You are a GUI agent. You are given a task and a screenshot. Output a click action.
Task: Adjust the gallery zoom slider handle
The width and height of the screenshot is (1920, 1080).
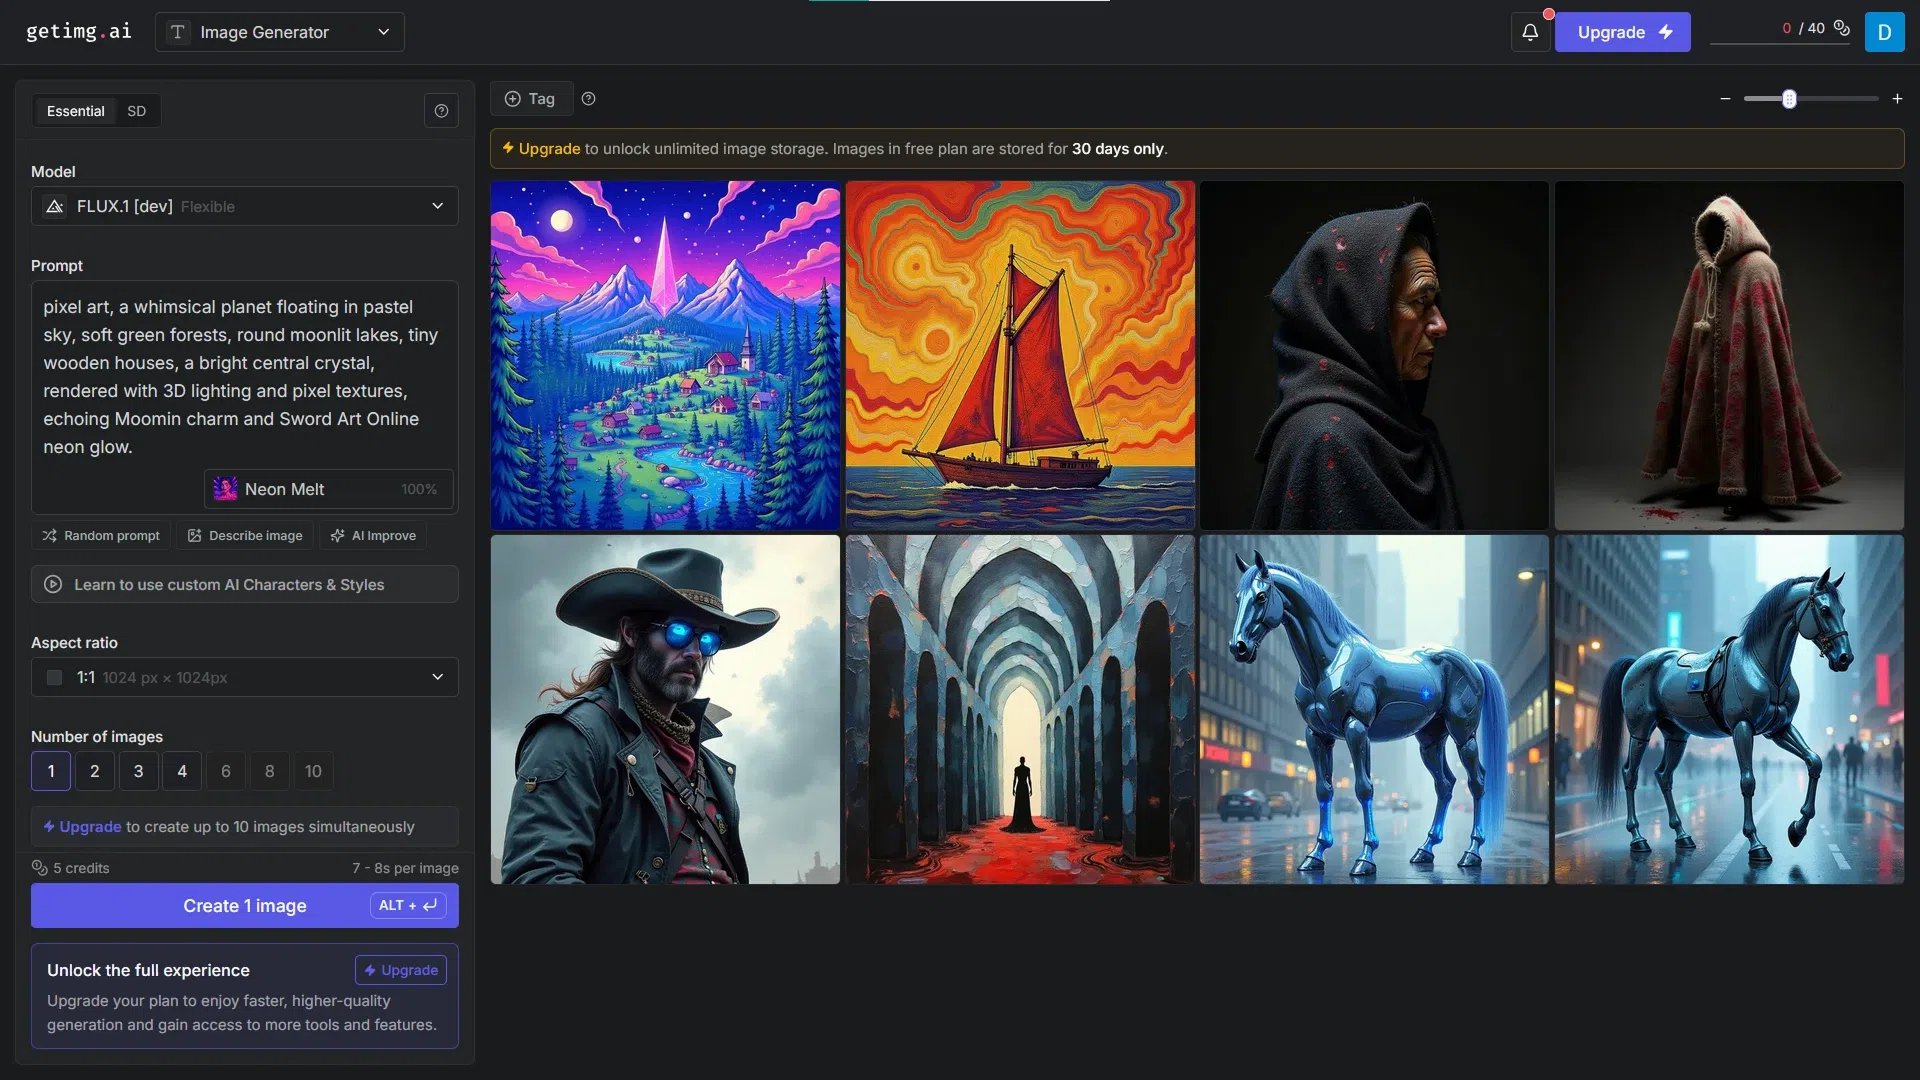pyautogui.click(x=1789, y=98)
